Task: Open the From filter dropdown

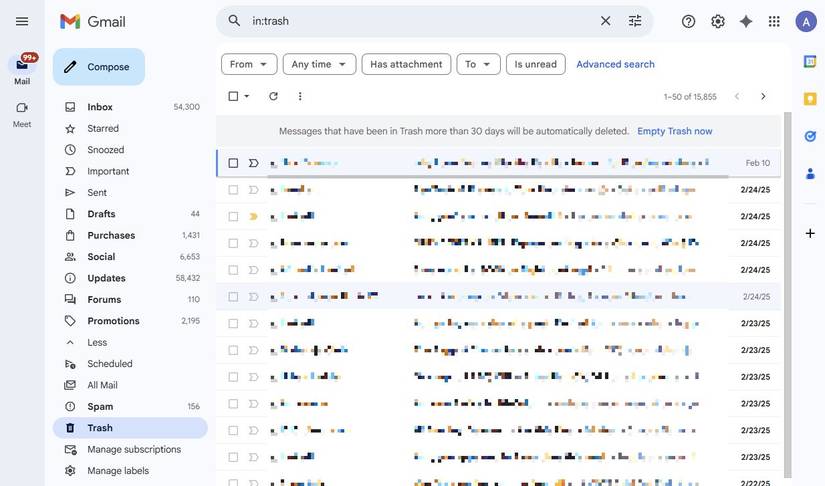Action: (249, 64)
